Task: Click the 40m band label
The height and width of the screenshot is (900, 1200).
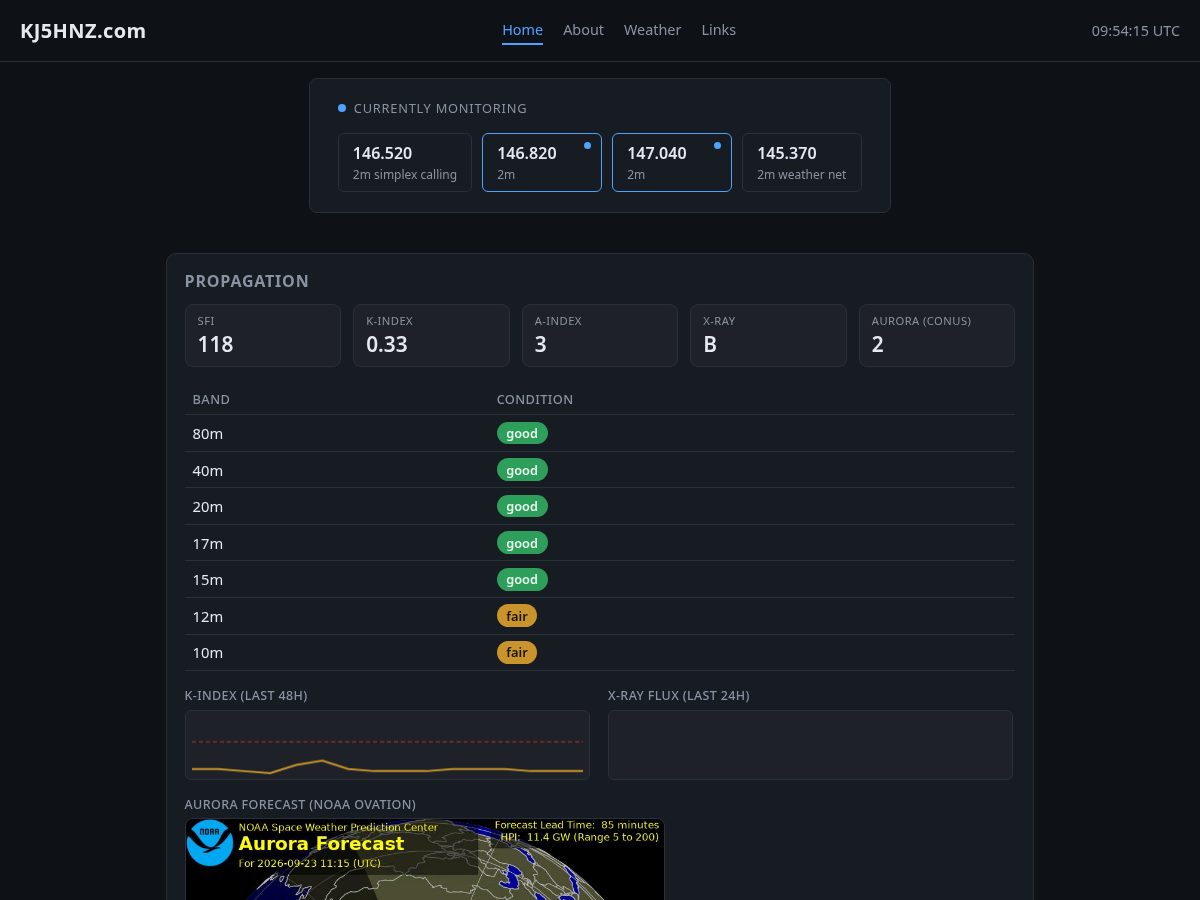Action: tap(208, 470)
